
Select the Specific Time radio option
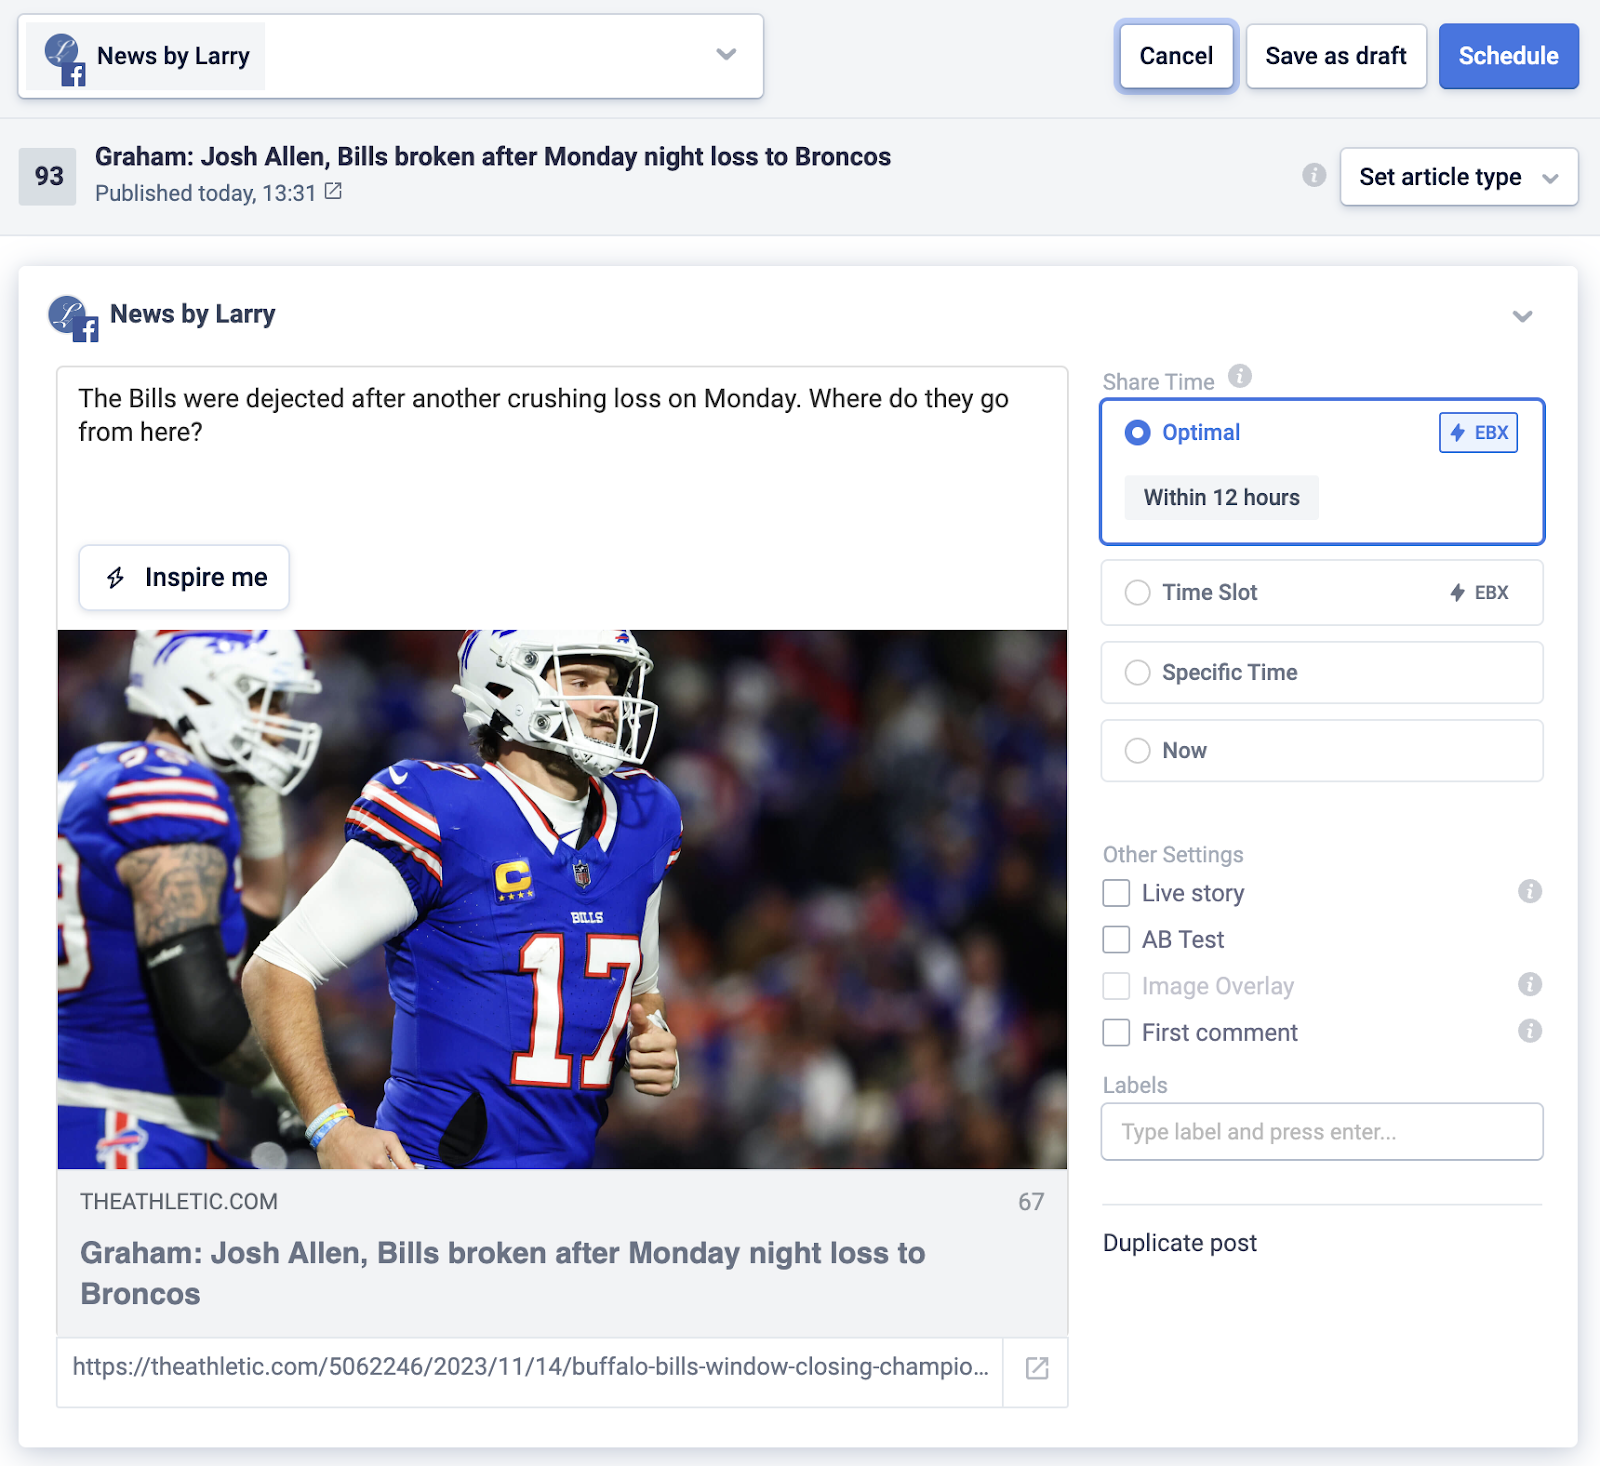pos(1138,672)
